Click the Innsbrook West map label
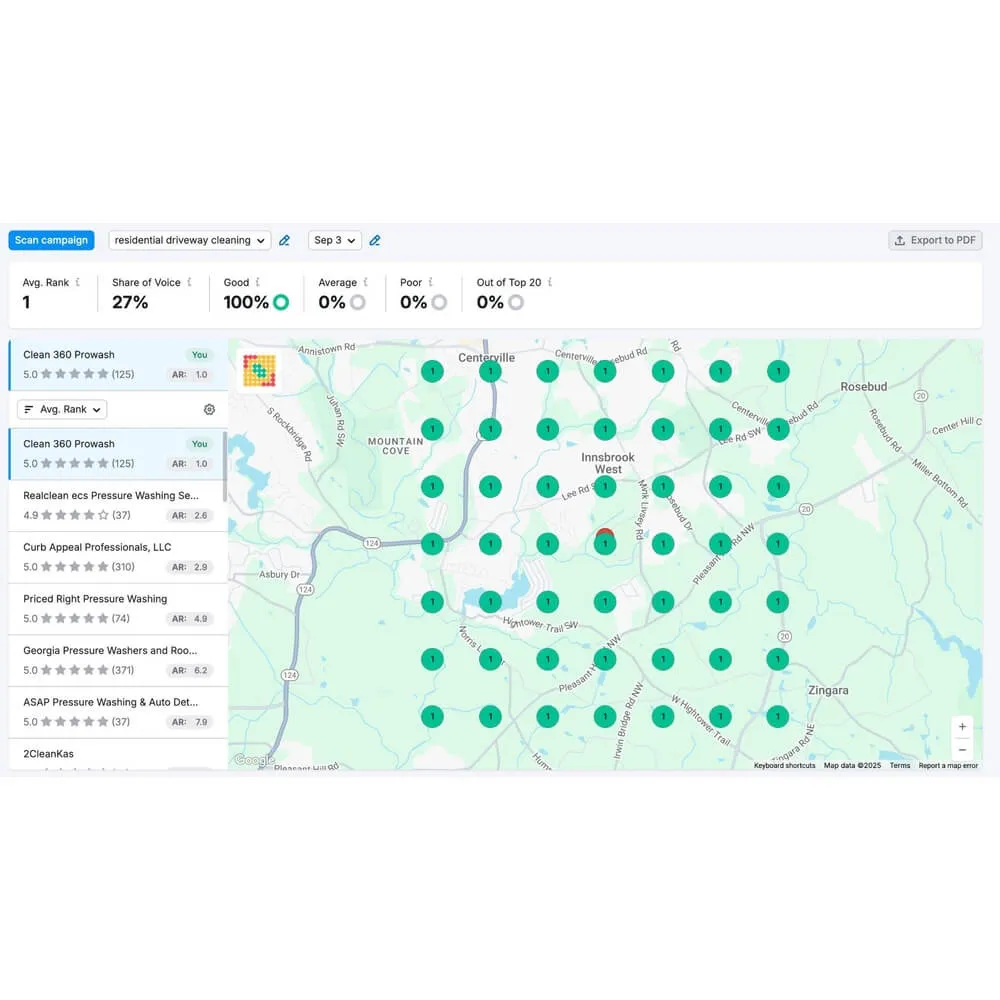 [x=608, y=463]
